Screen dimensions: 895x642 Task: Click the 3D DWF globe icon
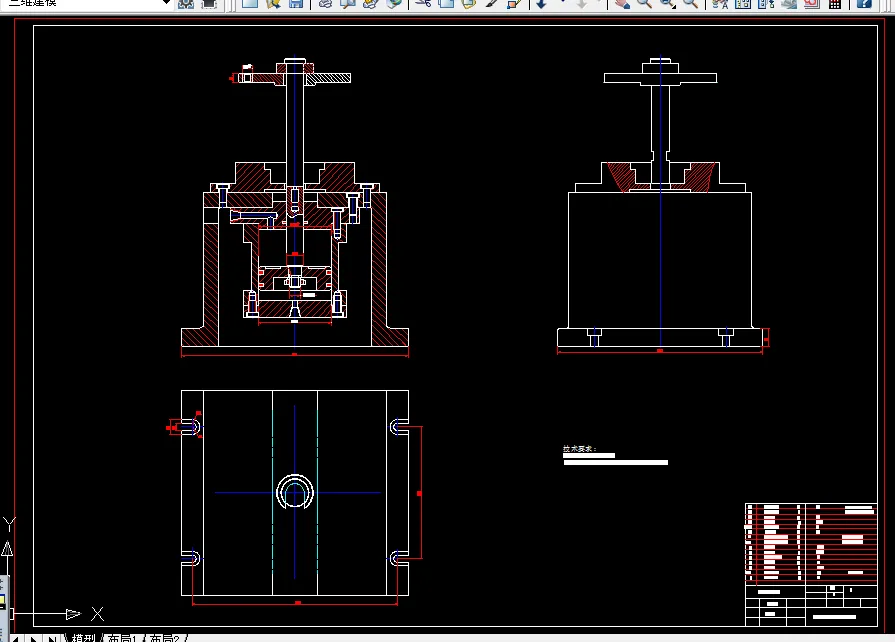coord(394,3)
